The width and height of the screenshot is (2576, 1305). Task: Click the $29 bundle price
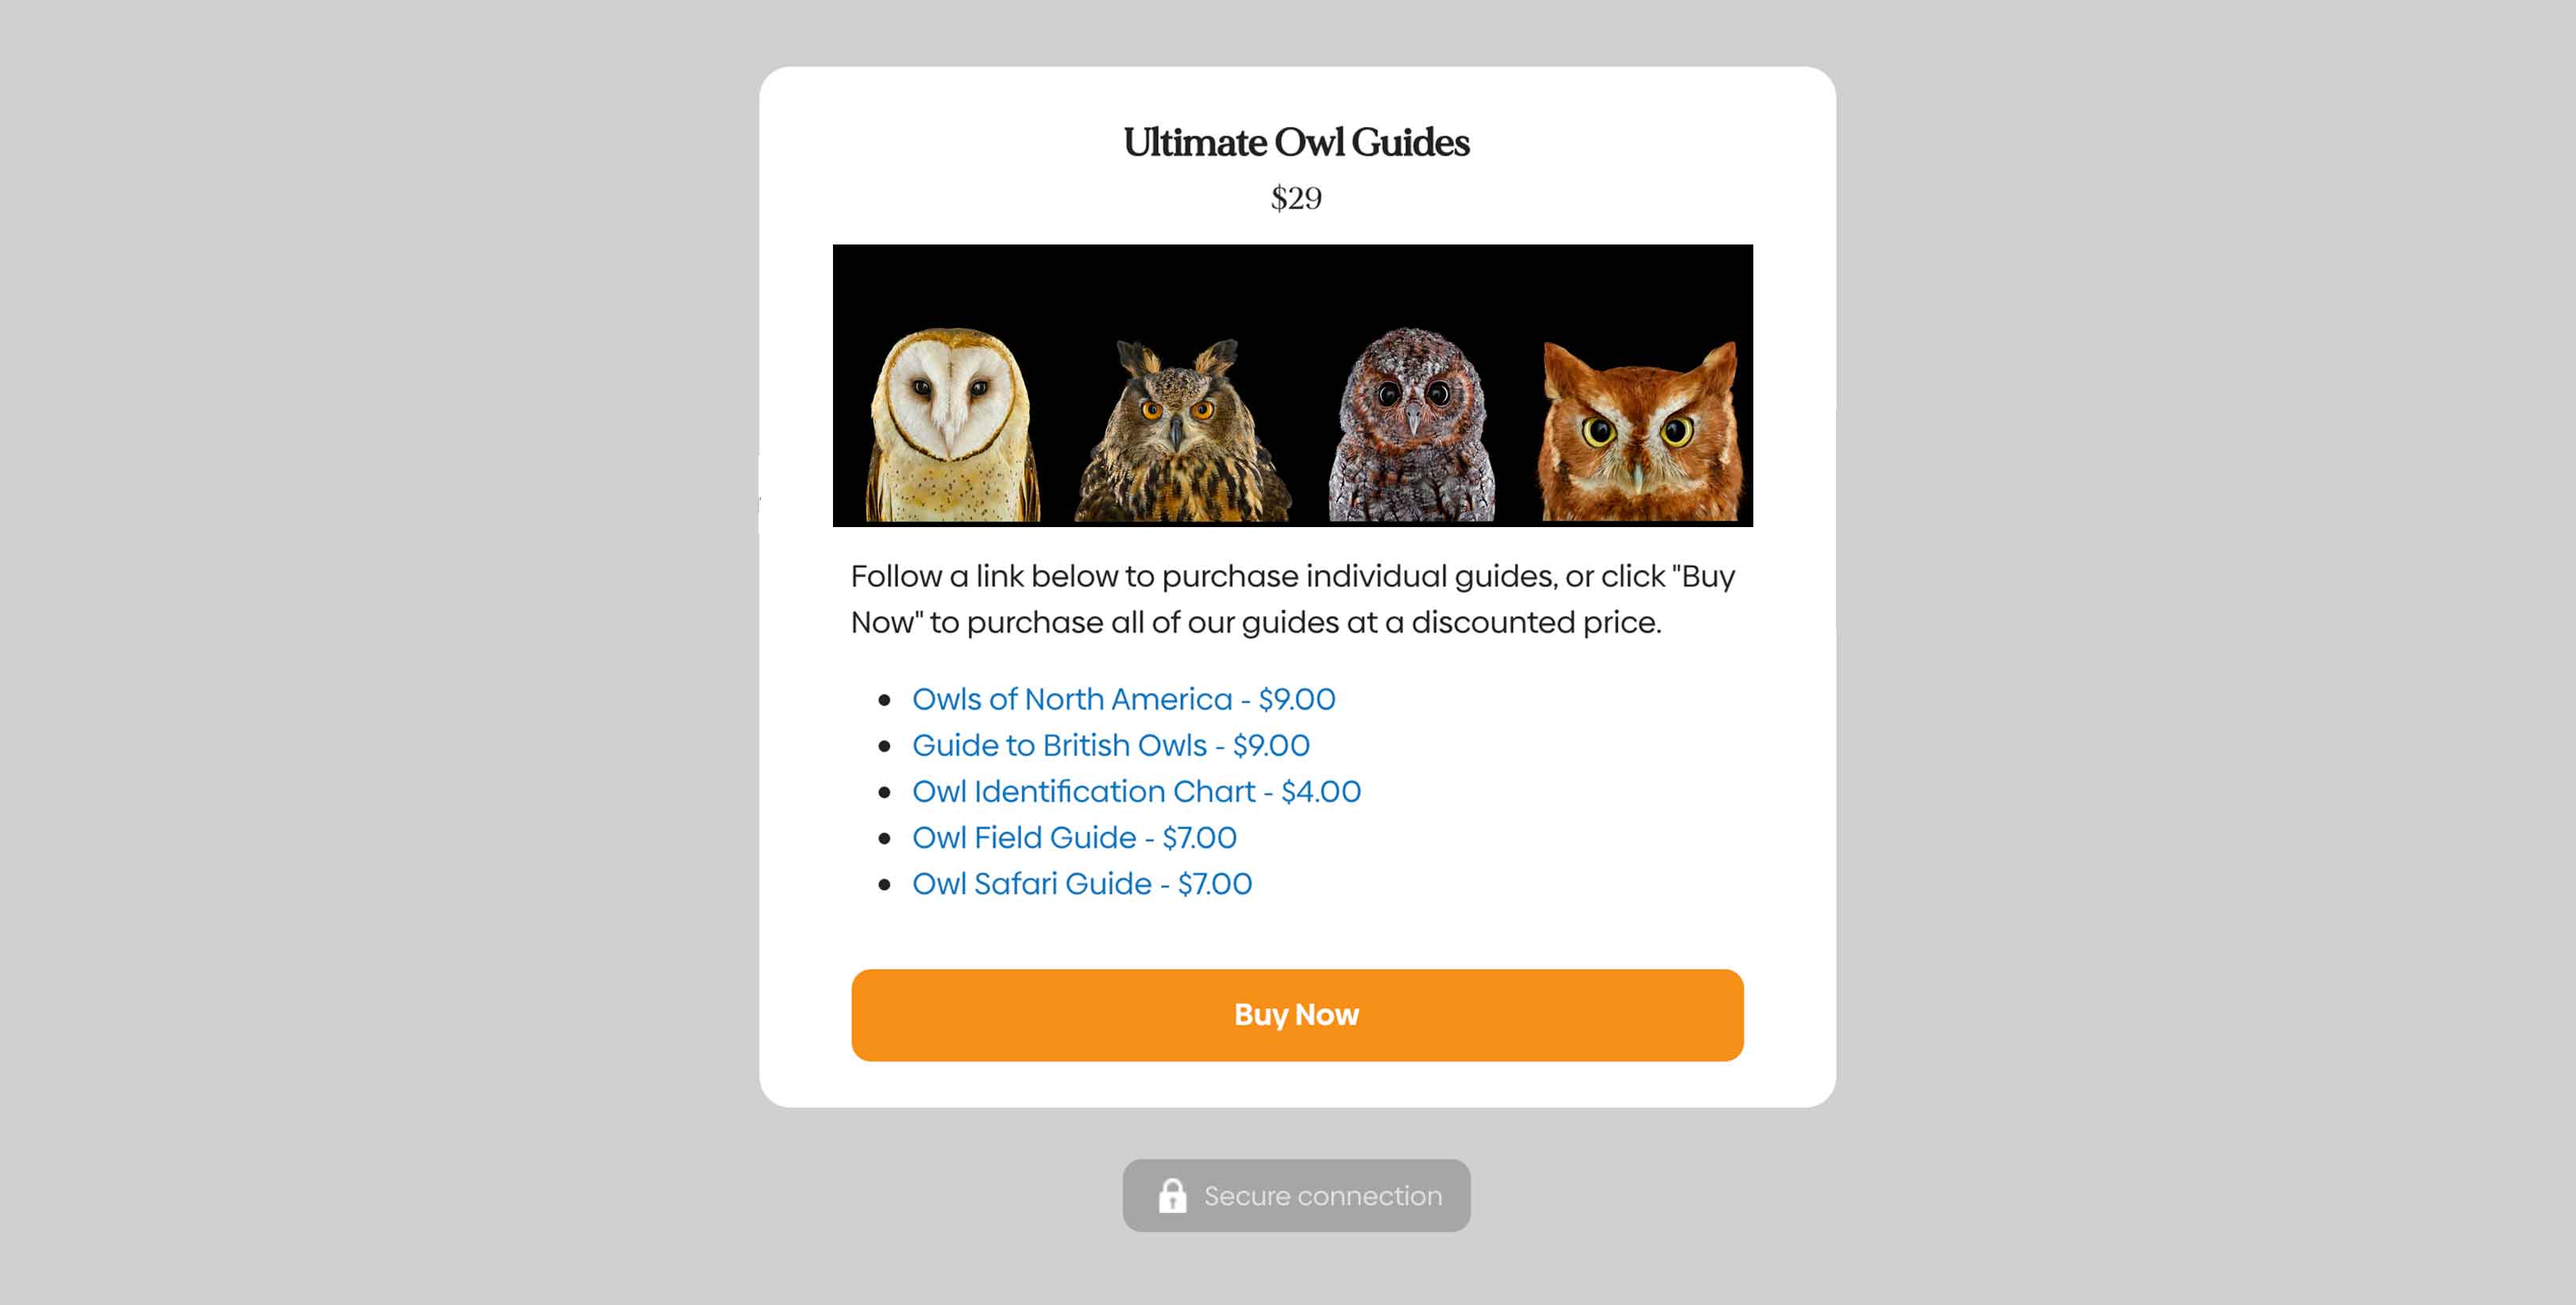tap(1296, 198)
